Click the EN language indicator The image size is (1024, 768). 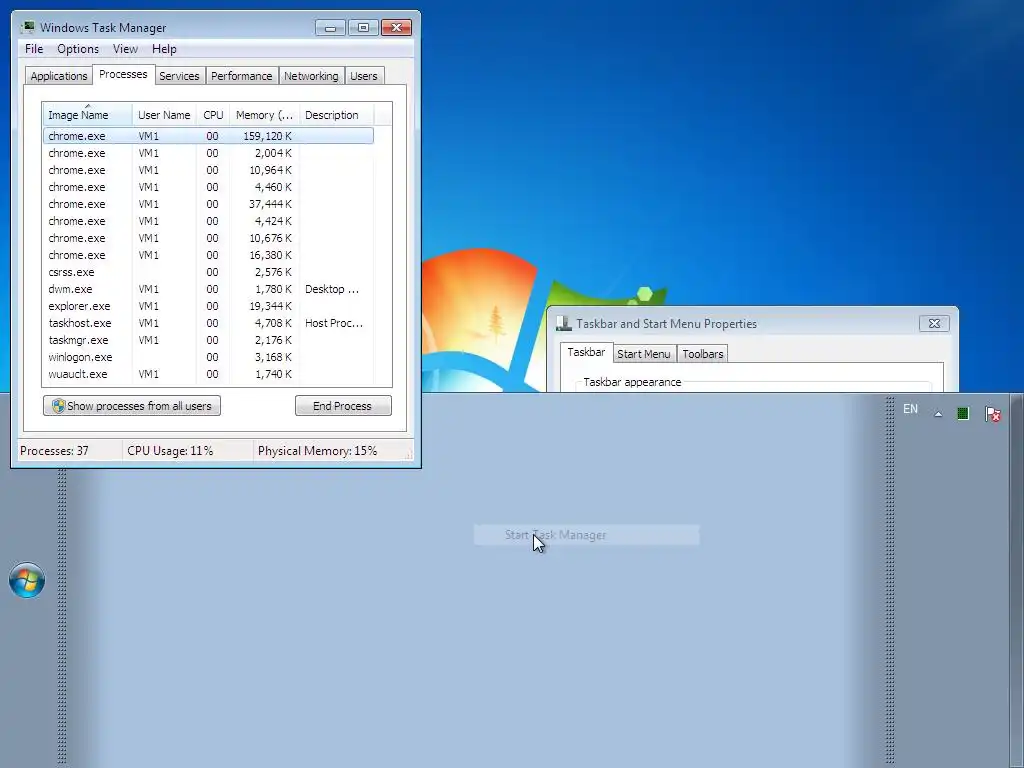910,409
